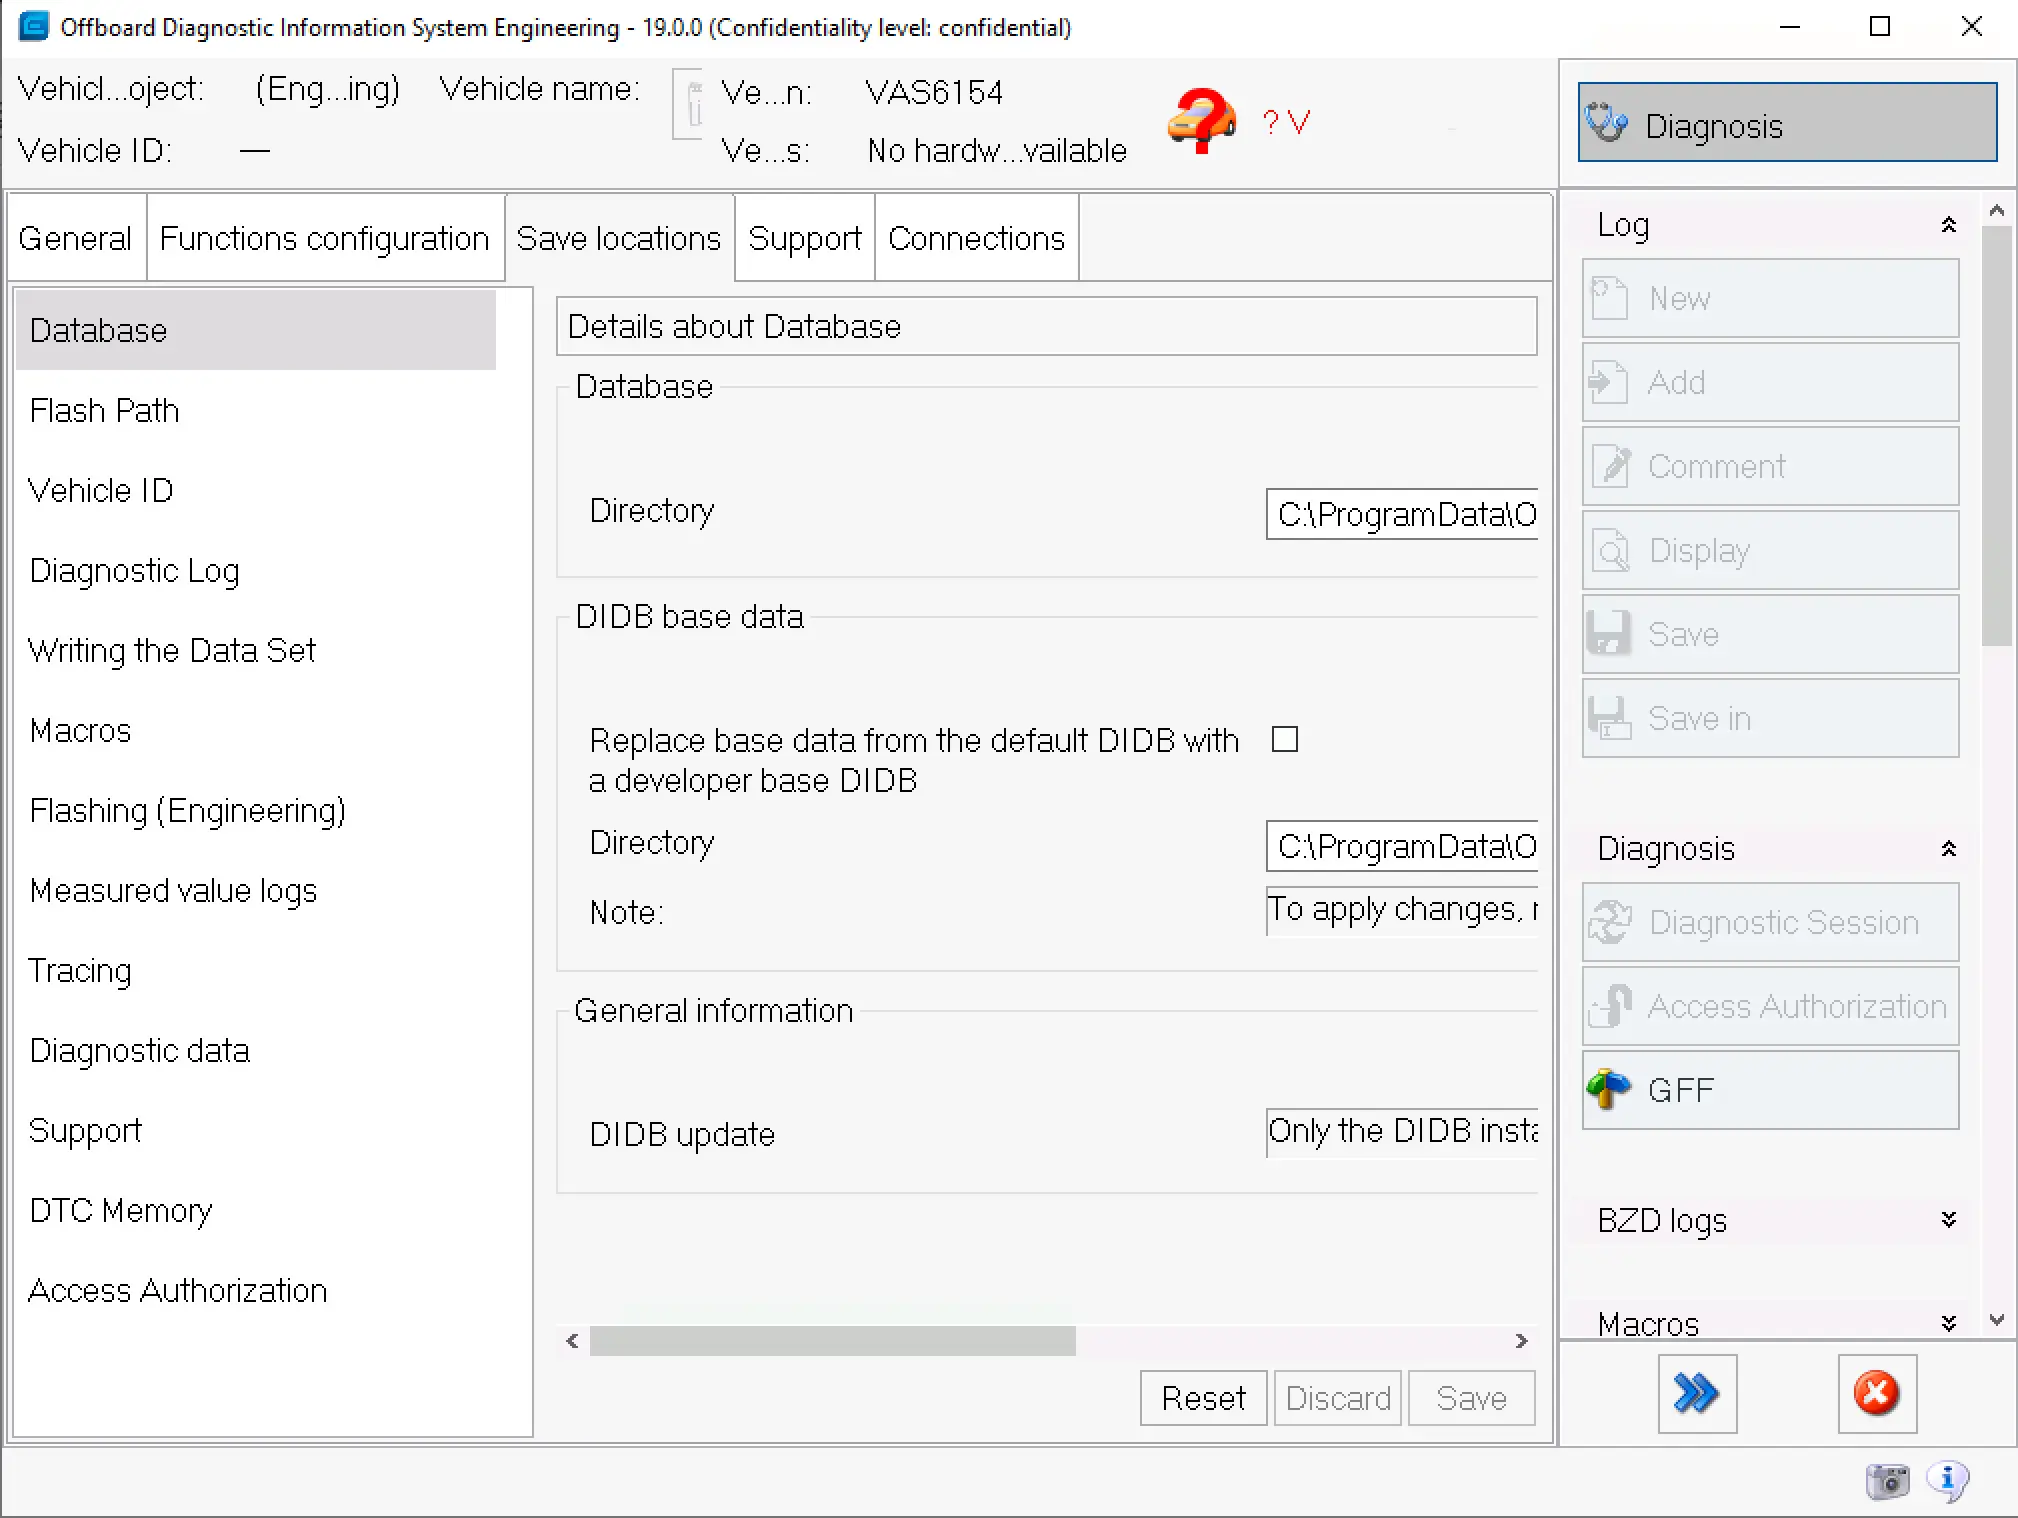Expand the Macros section in side panel
Screen dimensions: 2018x1518
[x=1948, y=1323]
